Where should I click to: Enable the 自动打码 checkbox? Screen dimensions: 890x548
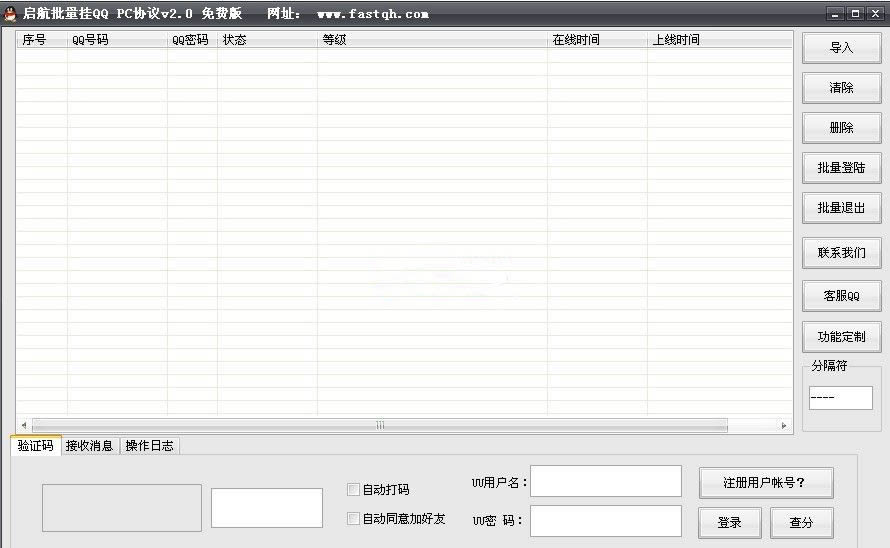pos(353,490)
